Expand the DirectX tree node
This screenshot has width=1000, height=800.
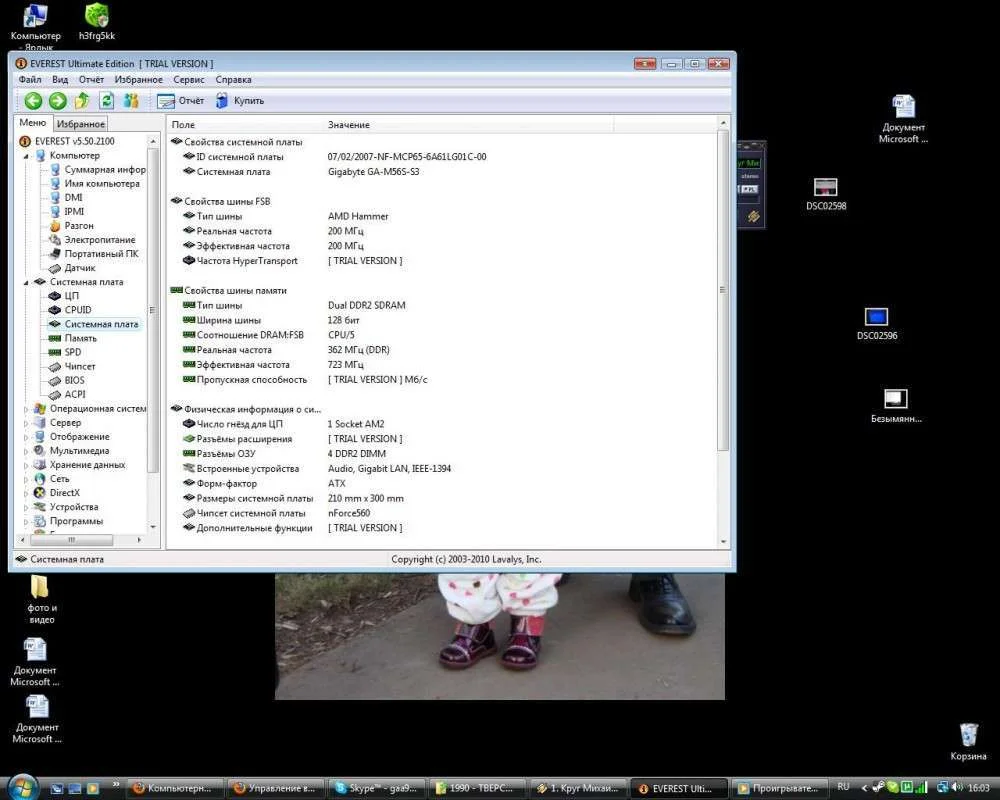point(26,493)
